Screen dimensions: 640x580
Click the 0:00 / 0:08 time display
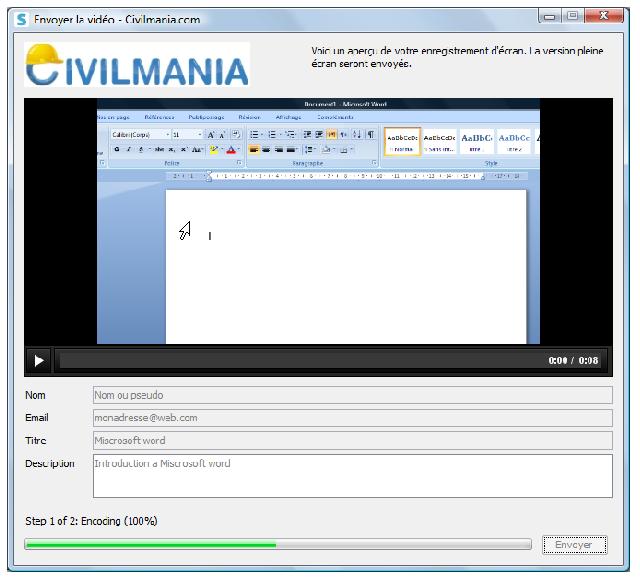coord(573,361)
